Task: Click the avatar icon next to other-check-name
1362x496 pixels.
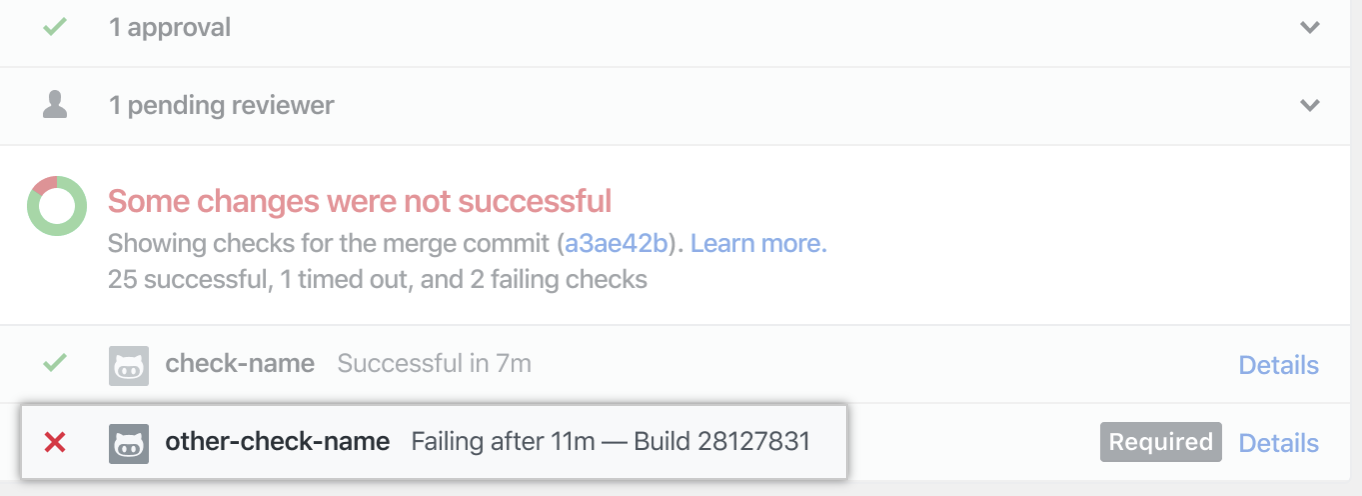Action: click(129, 443)
